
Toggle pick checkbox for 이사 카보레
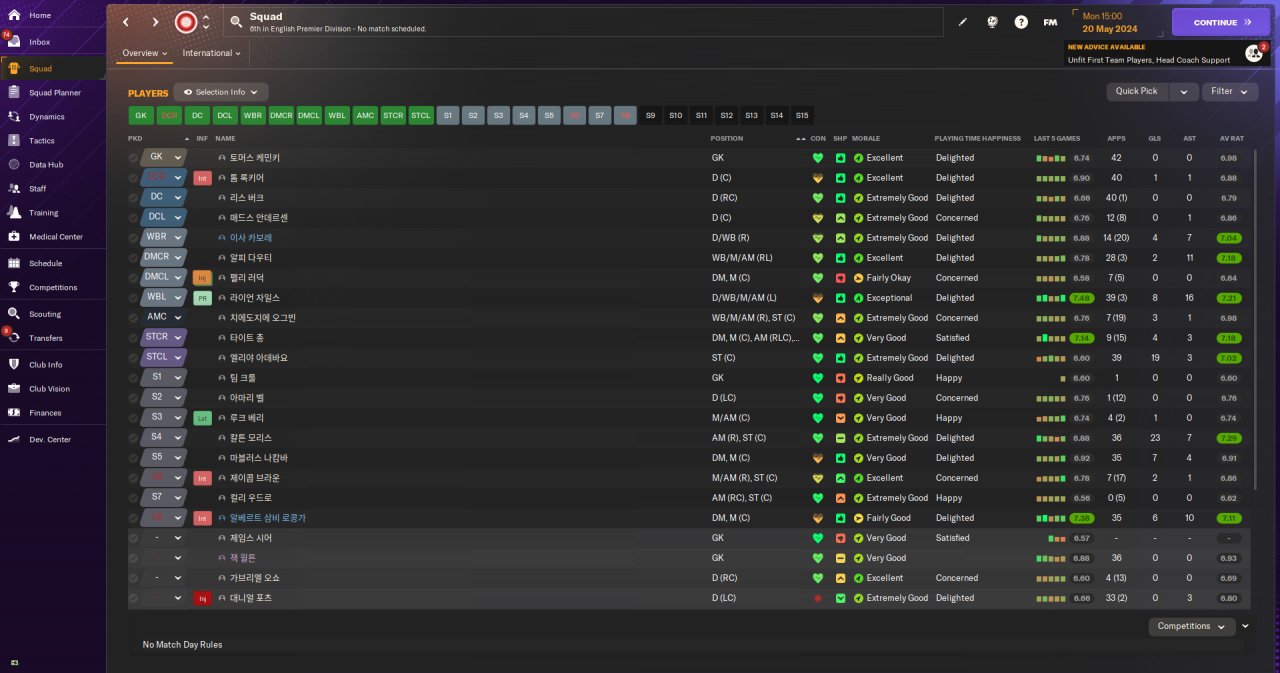[x=134, y=238]
